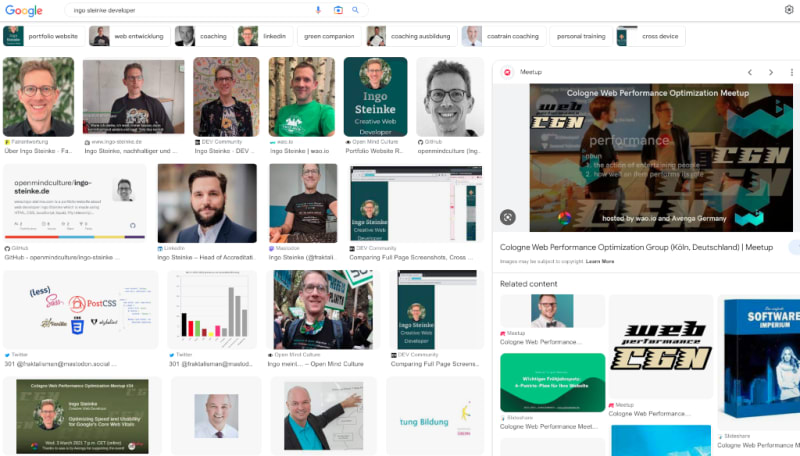
Task: Open 'Cologne Web Performance Optimization Group' title link
Action: (x=636, y=247)
